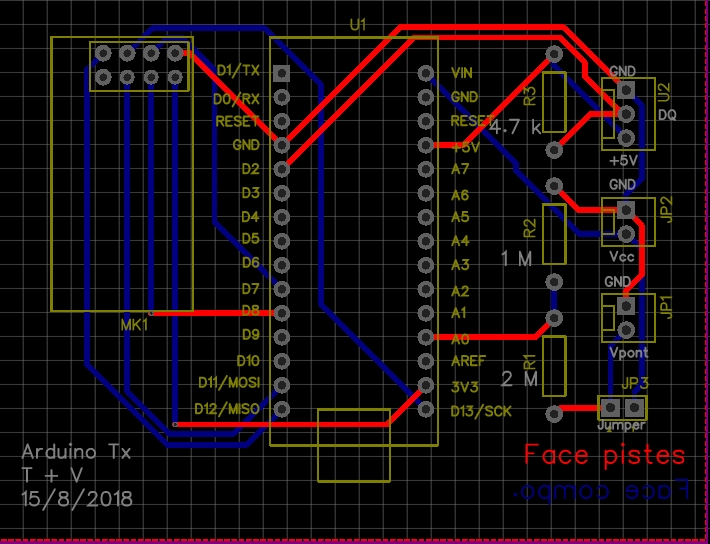The image size is (710, 544).
Task: Select the 'JP3' designator text
Action: (x=634, y=384)
